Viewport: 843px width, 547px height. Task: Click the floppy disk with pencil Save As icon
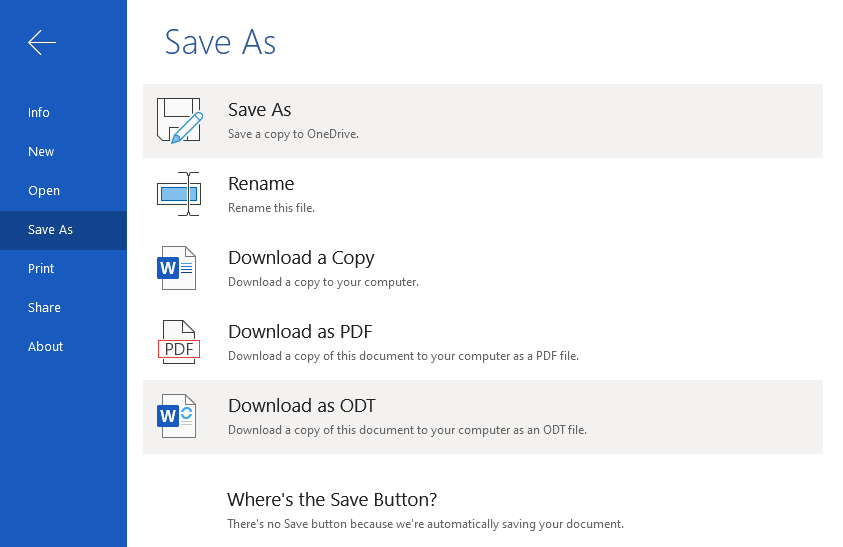(180, 120)
